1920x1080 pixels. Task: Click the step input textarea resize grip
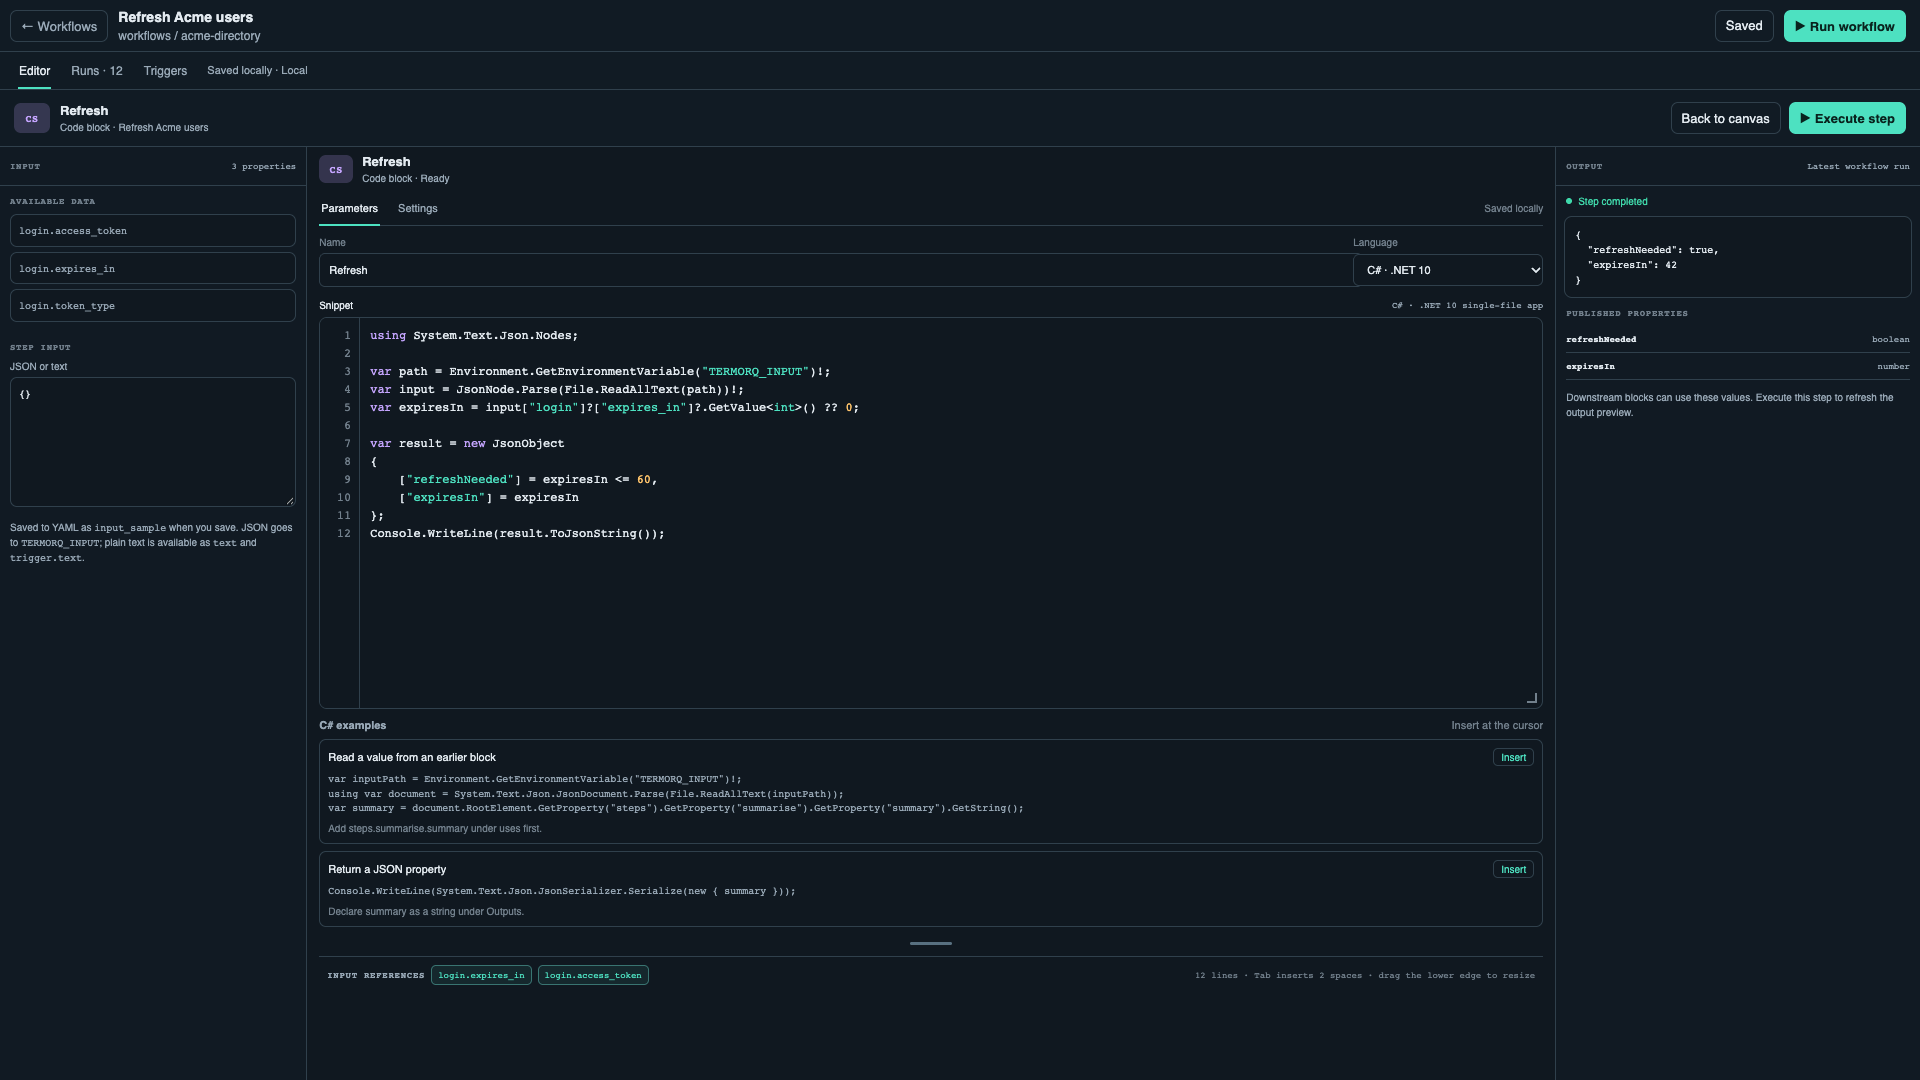point(290,501)
